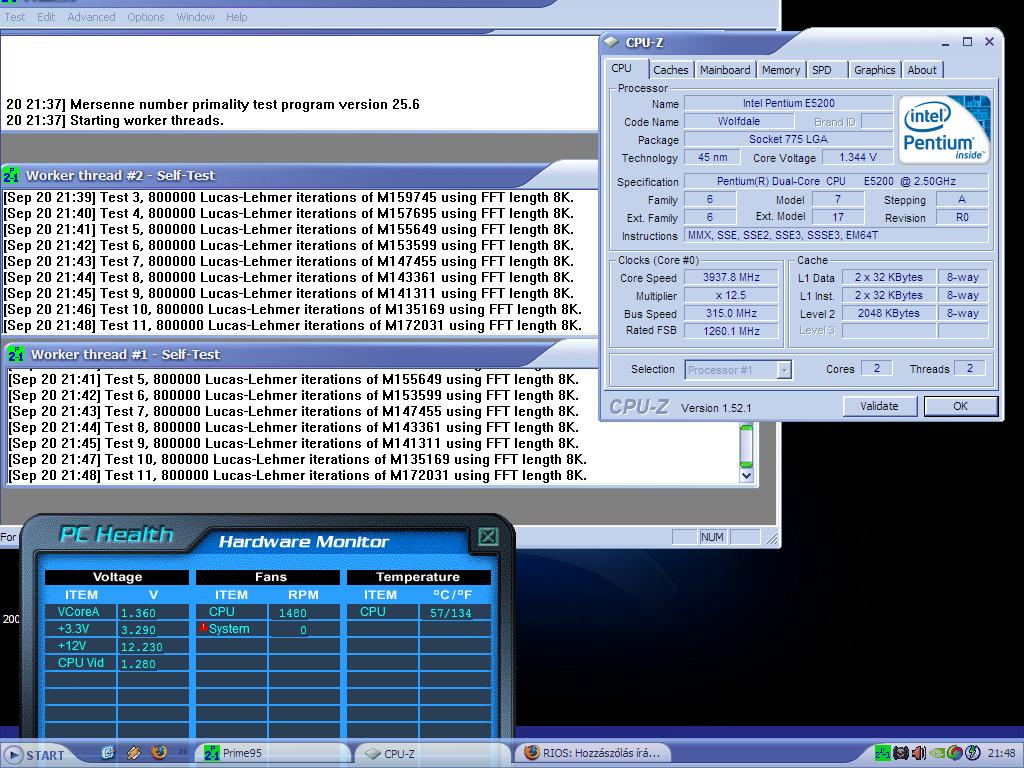Open the CPU-Z taskbar button

(431, 754)
